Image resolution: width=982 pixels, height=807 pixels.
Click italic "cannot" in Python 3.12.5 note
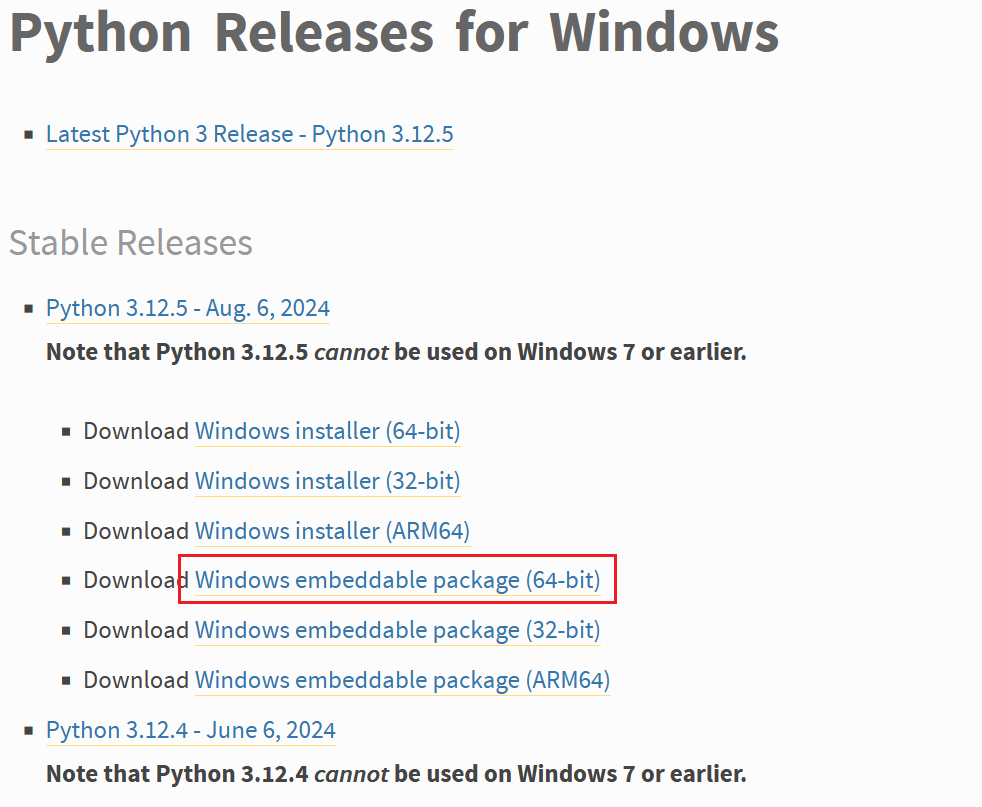tap(351, 352)
